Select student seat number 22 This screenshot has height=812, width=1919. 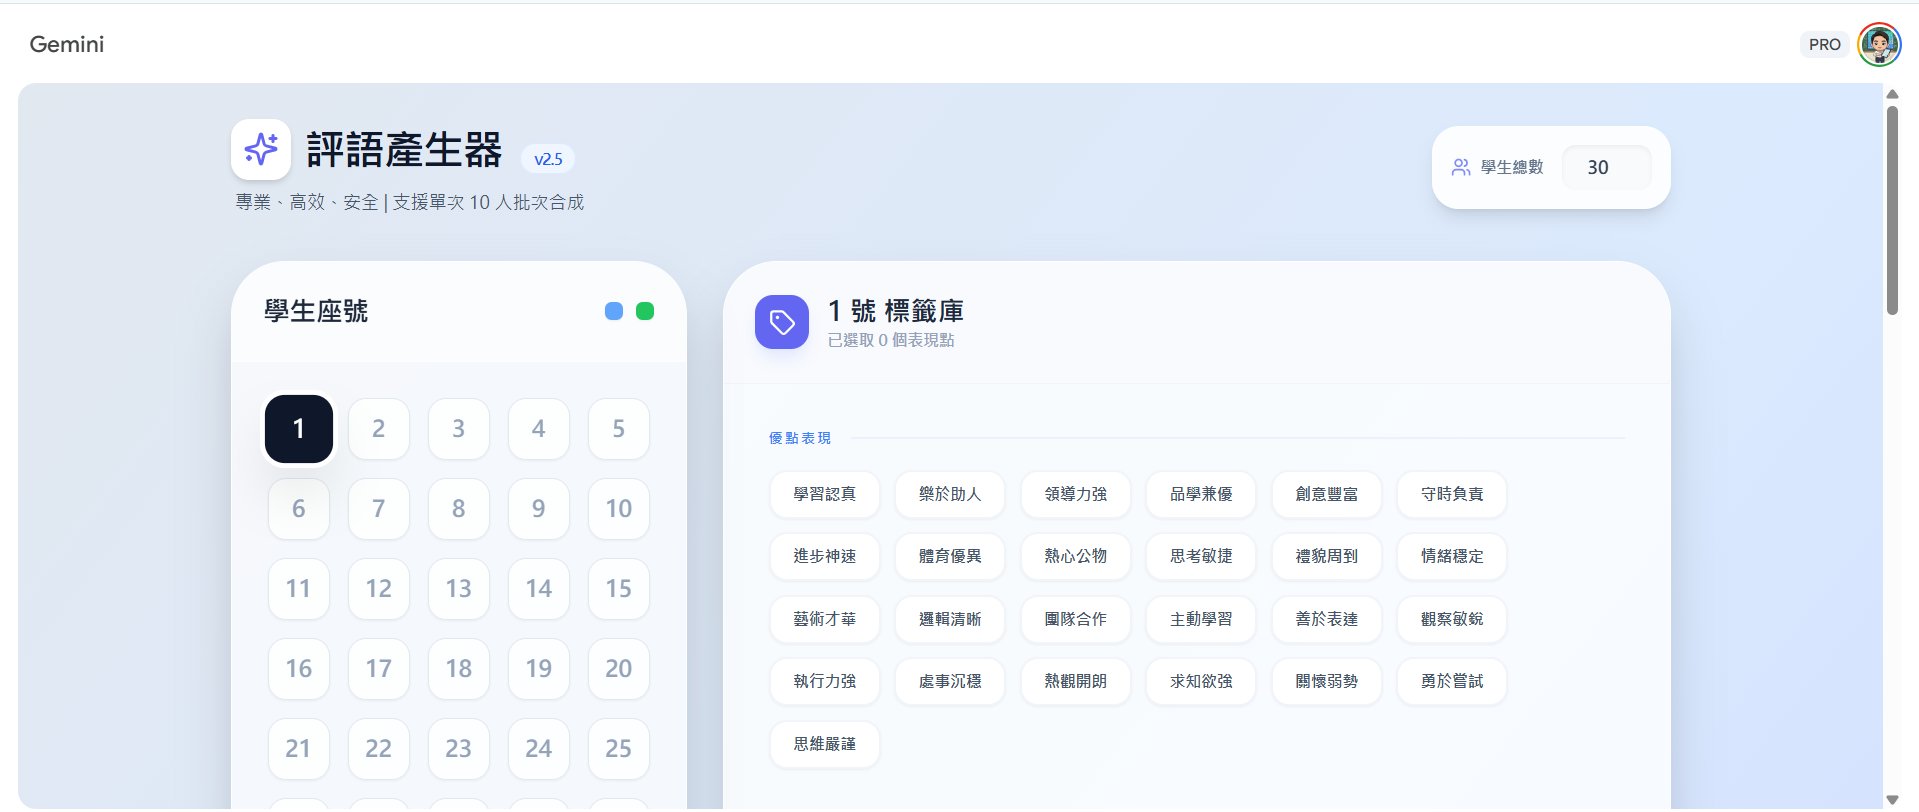click(379, 749)
